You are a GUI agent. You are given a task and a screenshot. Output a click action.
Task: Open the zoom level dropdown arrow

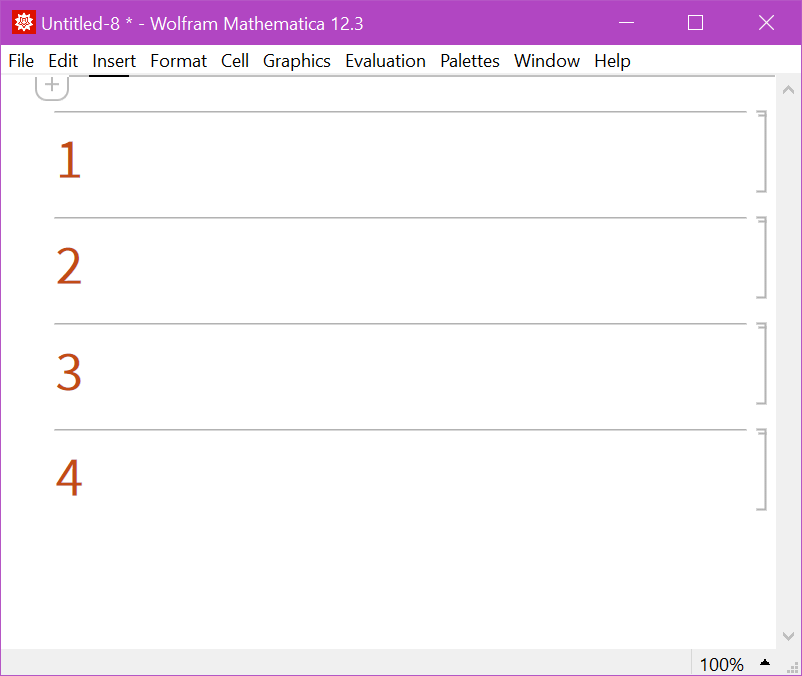(765, 663)
